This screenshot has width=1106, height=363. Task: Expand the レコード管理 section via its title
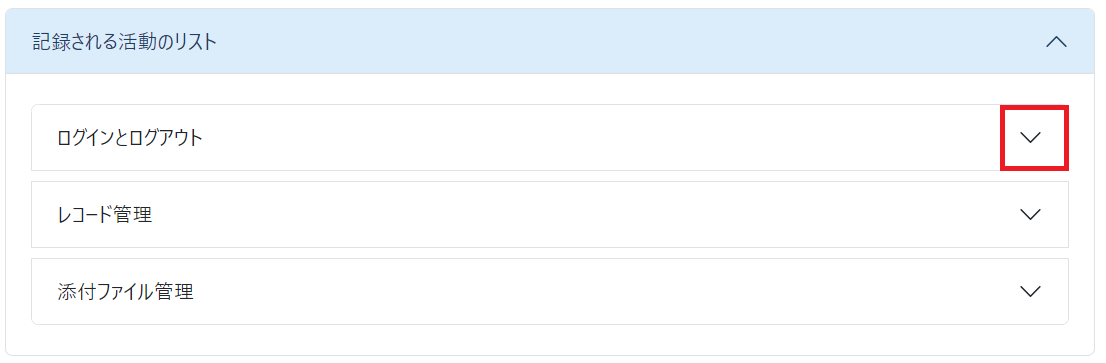[x=104, y=214]
